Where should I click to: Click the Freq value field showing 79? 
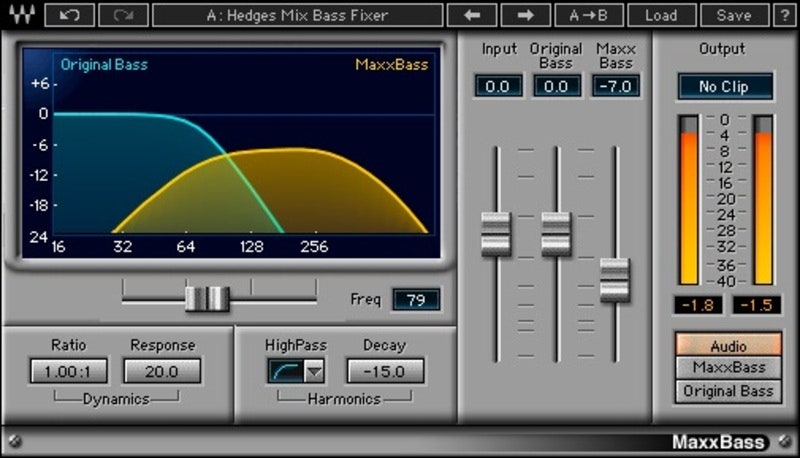415,299
